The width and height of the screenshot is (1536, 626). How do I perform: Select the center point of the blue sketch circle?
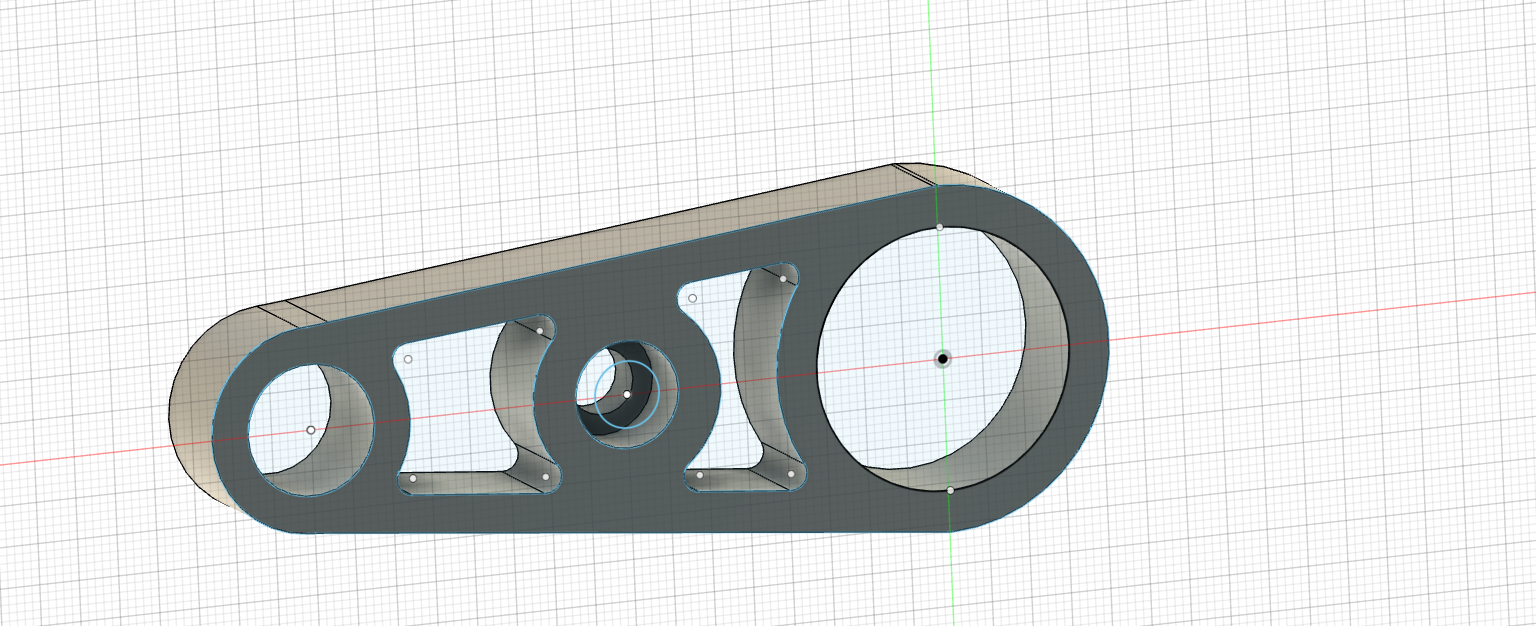pyautogui.click(x=627, y=394)
